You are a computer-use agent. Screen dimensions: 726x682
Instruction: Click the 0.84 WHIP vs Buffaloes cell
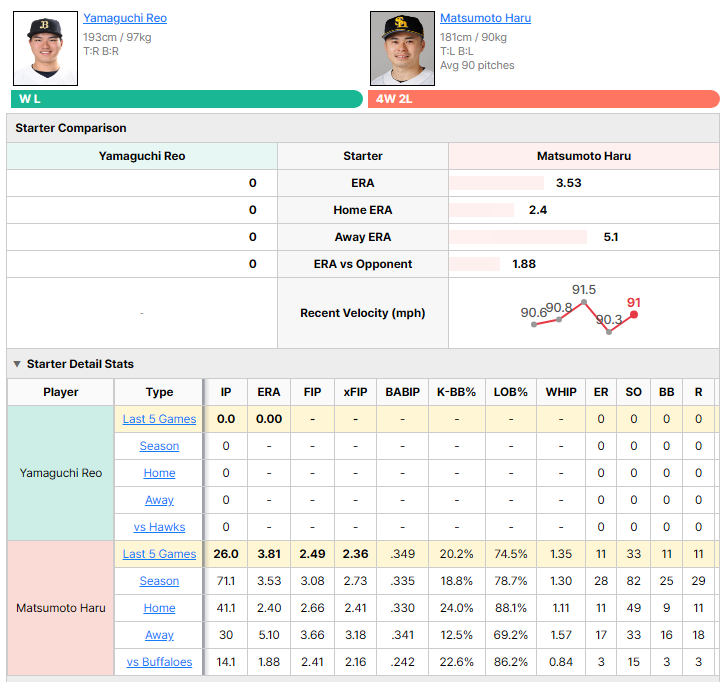(x=561, y=662)
